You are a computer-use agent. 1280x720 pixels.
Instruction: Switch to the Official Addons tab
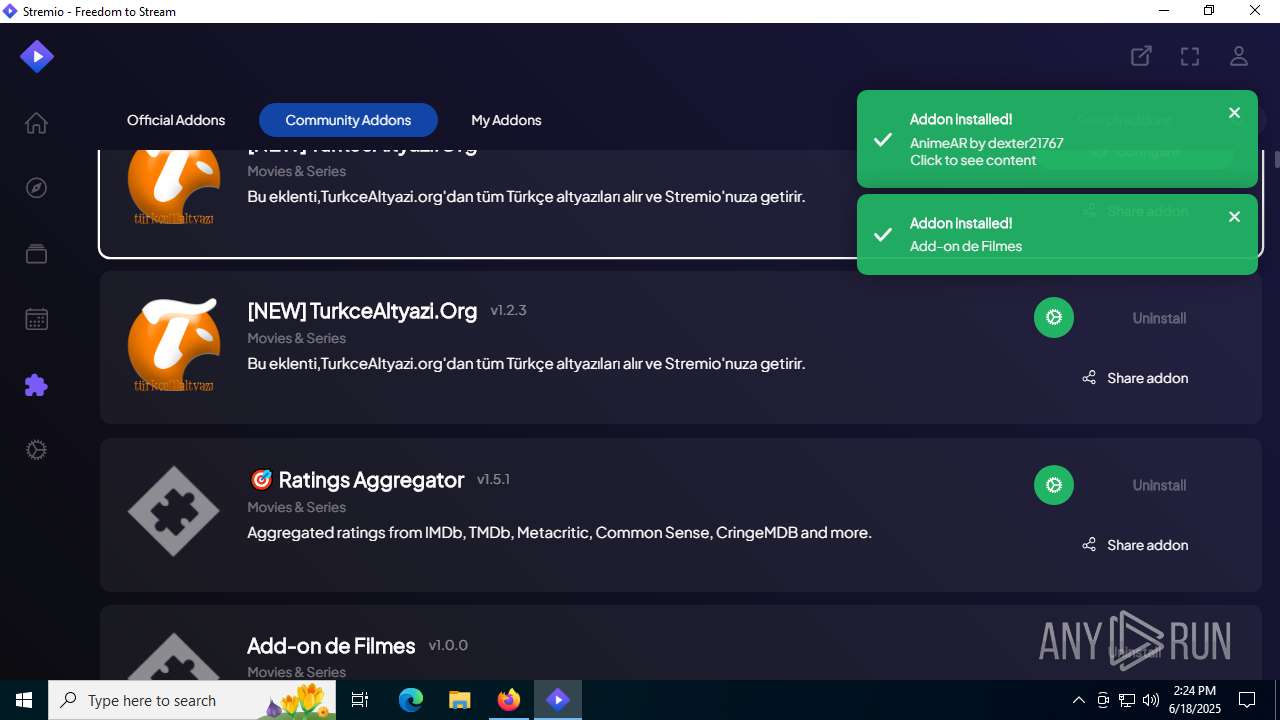click(176, 120)
